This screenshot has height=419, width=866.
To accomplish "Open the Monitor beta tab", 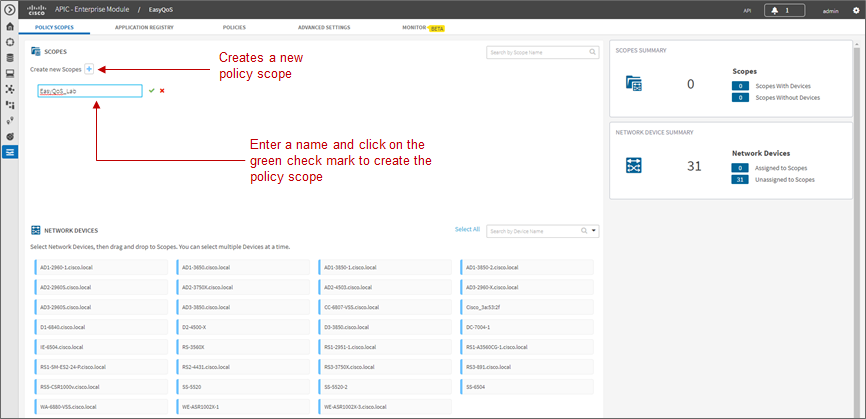I will pyautogui.click(x=424, y=27).
